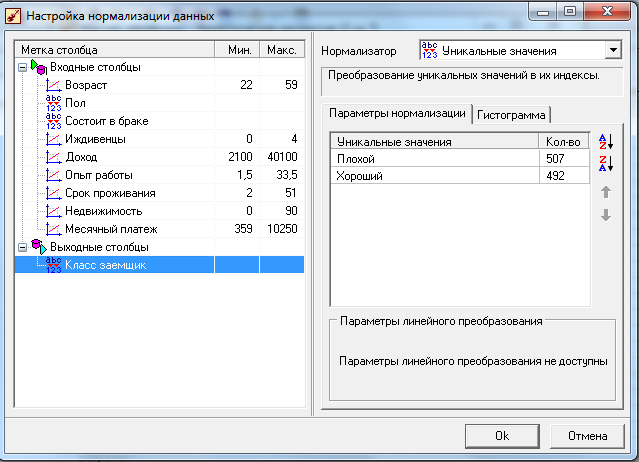Select the Недвижимость column row

[x=159, y=211]
